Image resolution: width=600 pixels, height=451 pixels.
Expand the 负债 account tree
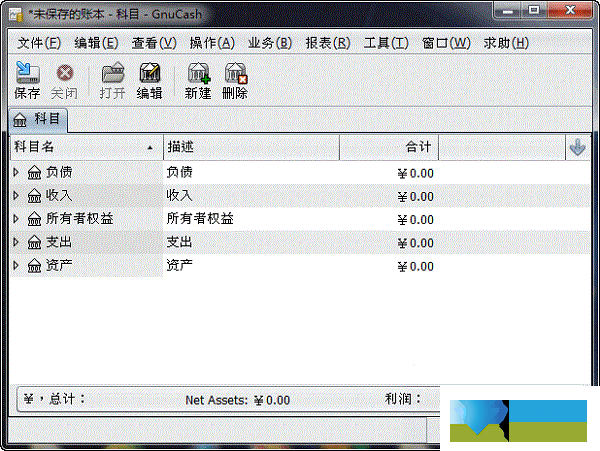16,172
